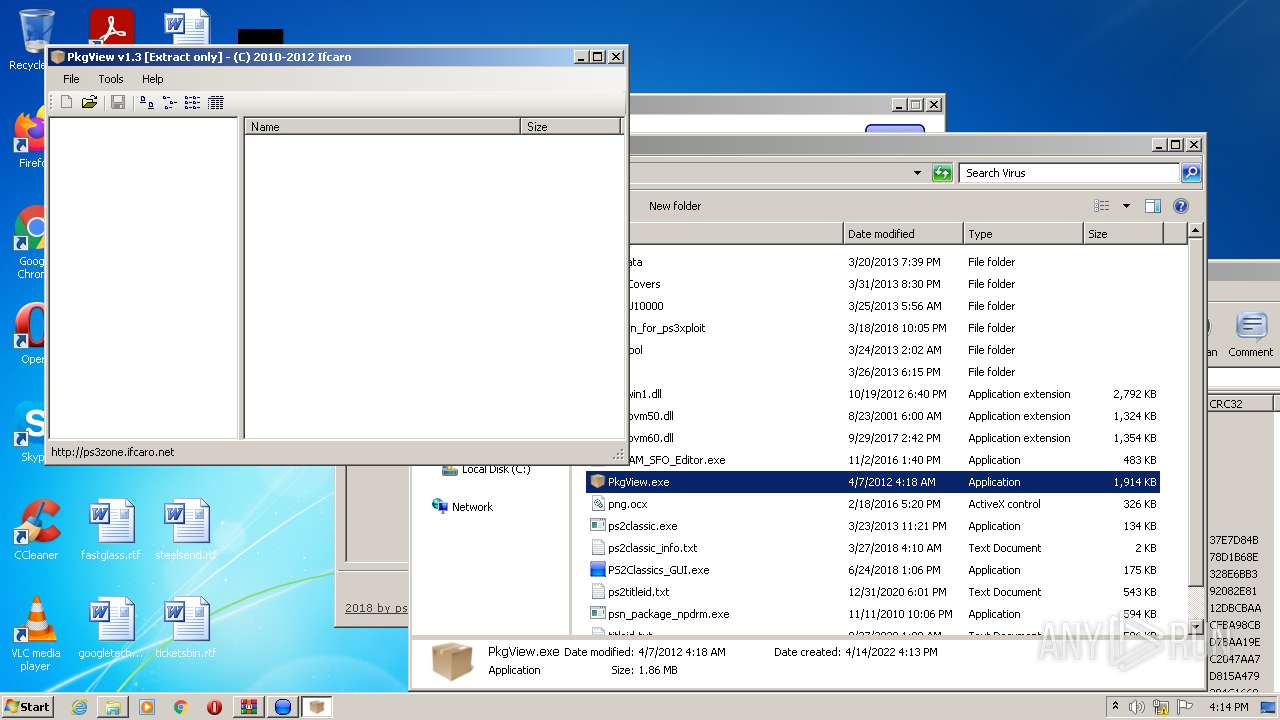Click the Comment icon in background window

[x=1250, y=335]
